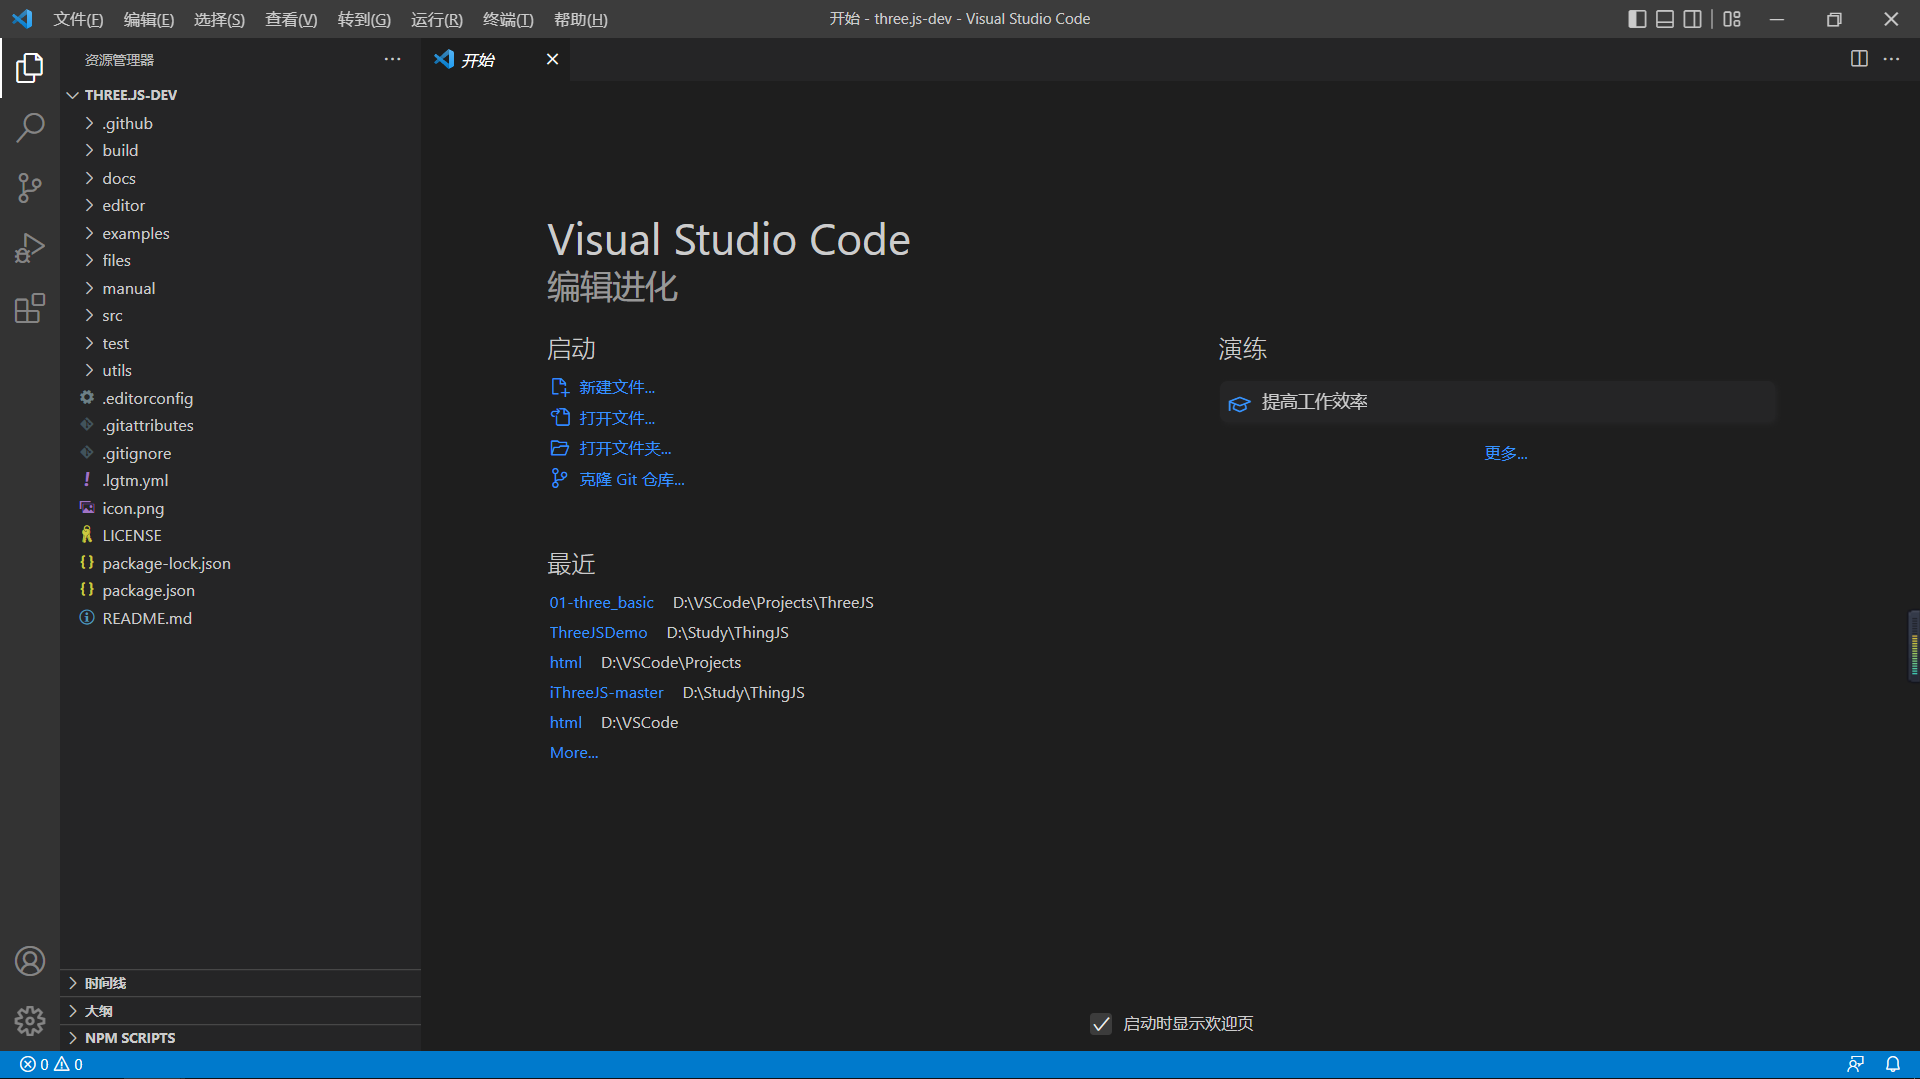Toggle bottom panel layout icon
This screenshot has width=1920, height=1079.
click(1665, 19)
